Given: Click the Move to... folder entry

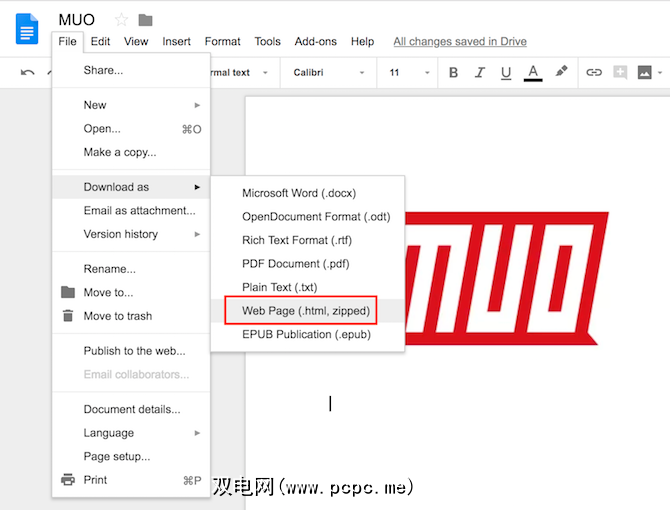Looking at the screenshot, I should click(x=131, y=293).
